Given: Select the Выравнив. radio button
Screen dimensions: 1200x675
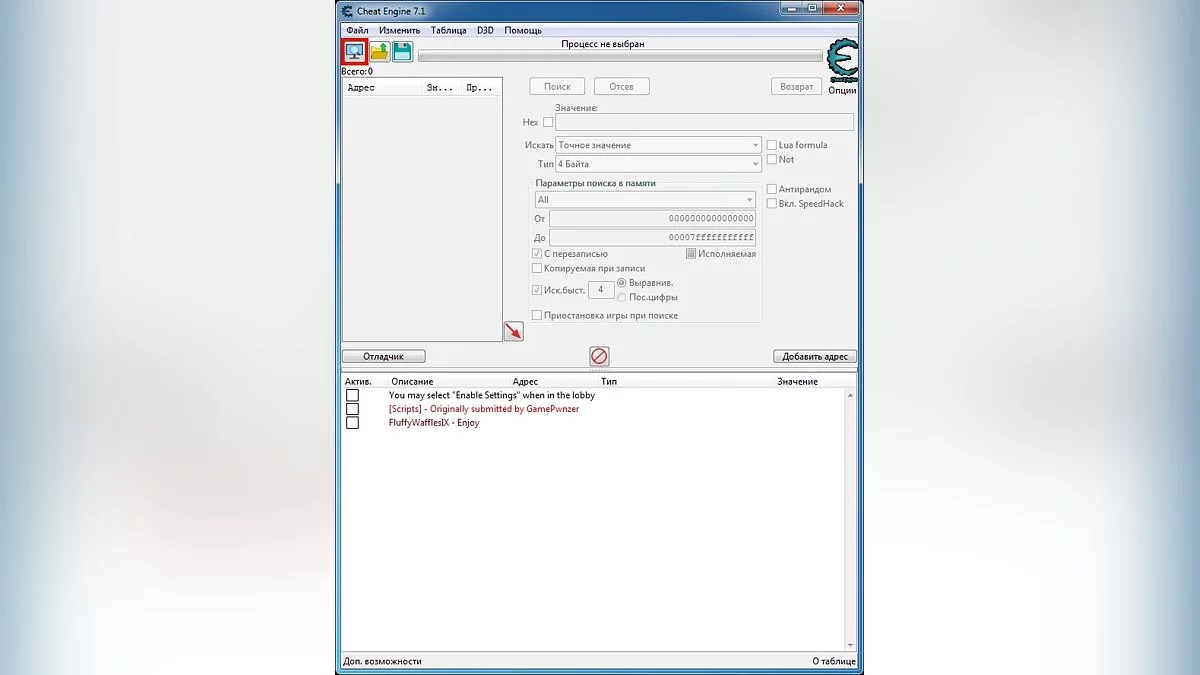Looking at the screenshot, I should pos(622,283).
